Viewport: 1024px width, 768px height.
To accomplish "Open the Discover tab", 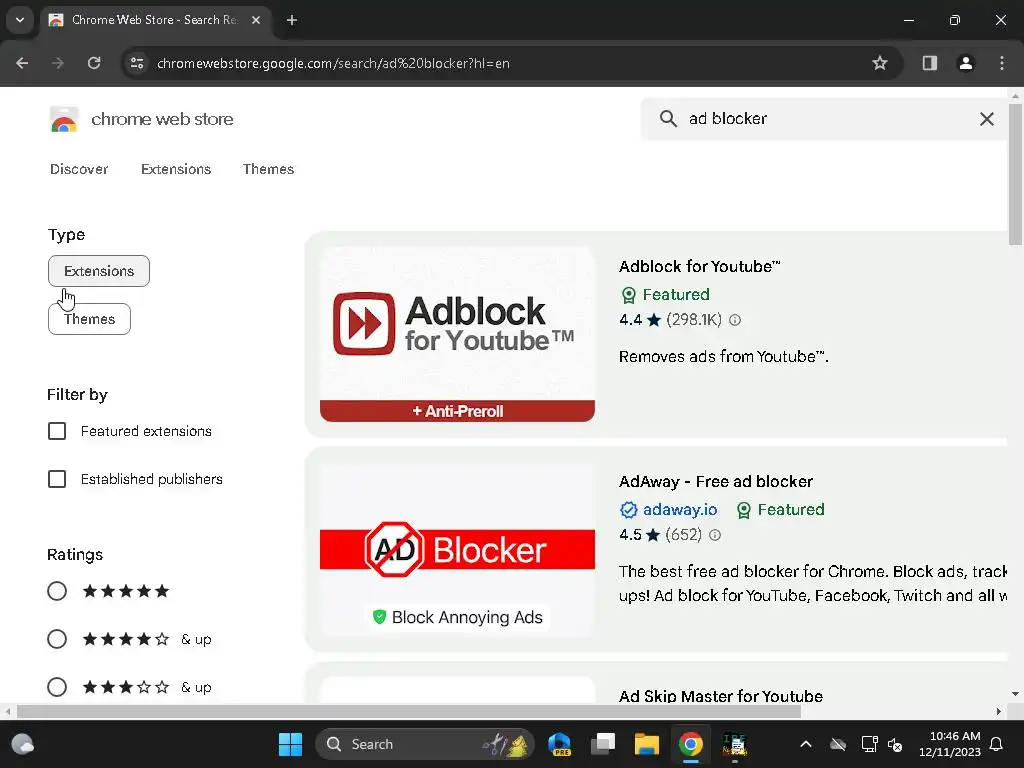I will click(79, 169).
